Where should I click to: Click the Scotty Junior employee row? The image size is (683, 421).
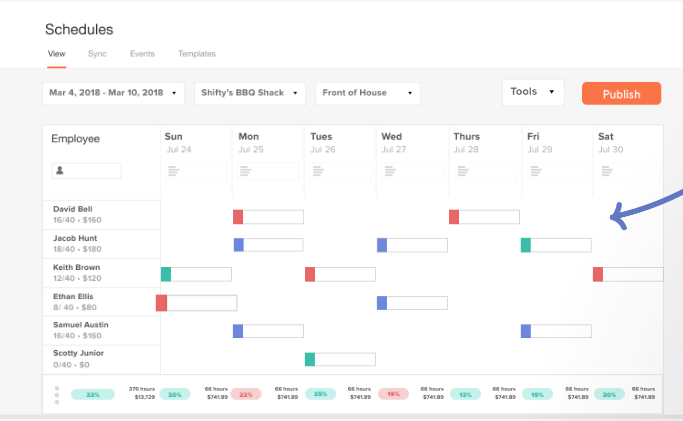pos(101,359)
